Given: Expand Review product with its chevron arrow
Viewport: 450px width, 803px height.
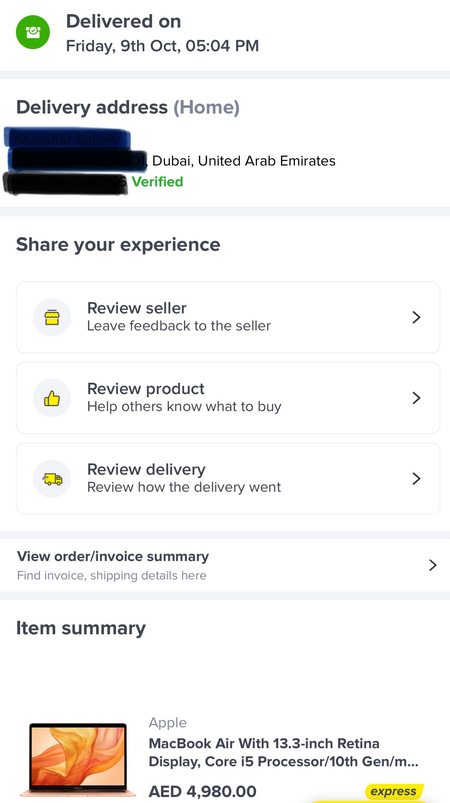Looking at the screenshot, I should click(x=416, y=398).
